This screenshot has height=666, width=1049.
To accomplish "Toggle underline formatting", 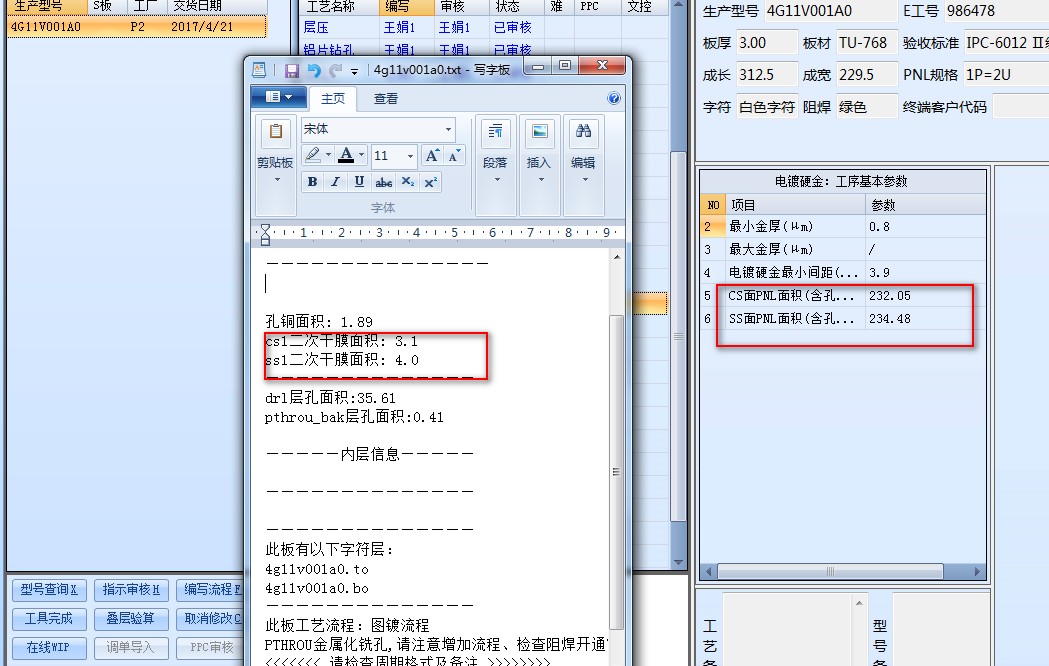I will tap(359, 182).
